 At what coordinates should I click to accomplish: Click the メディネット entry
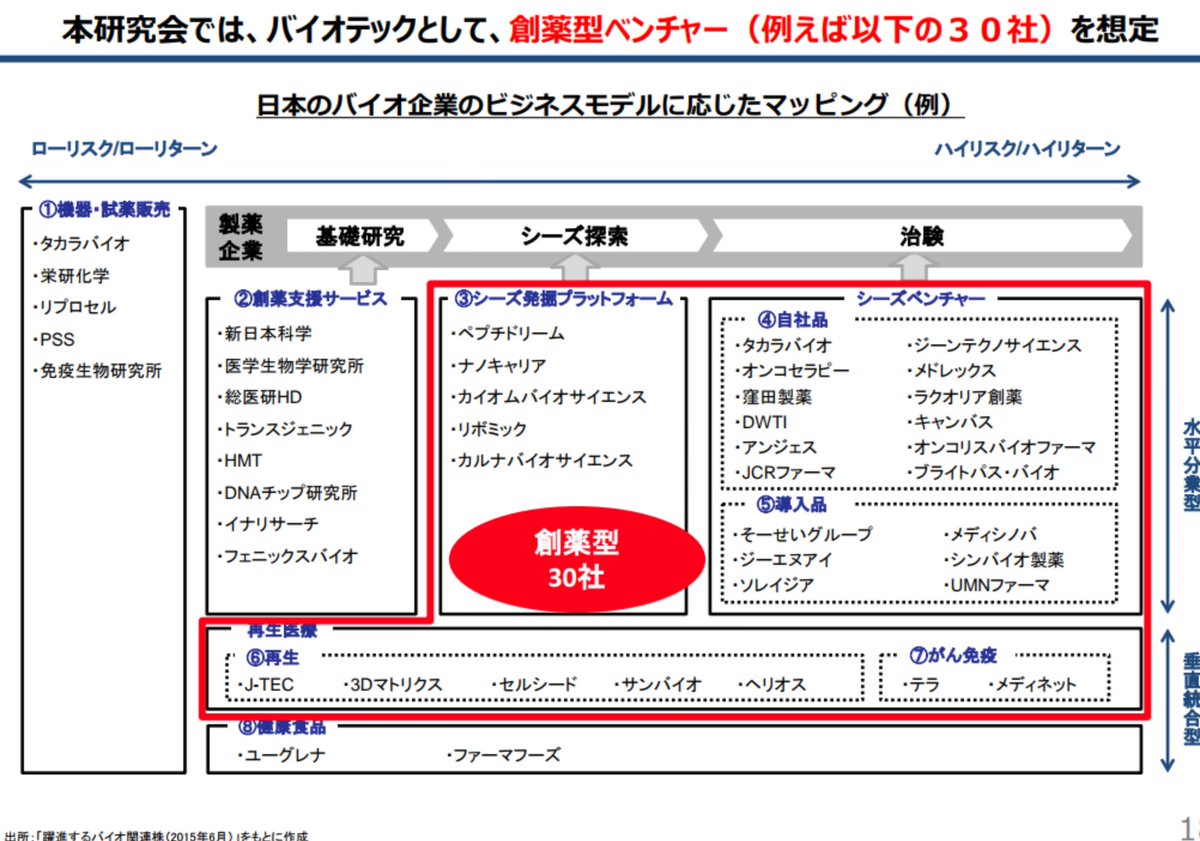tap(1032, 685)
